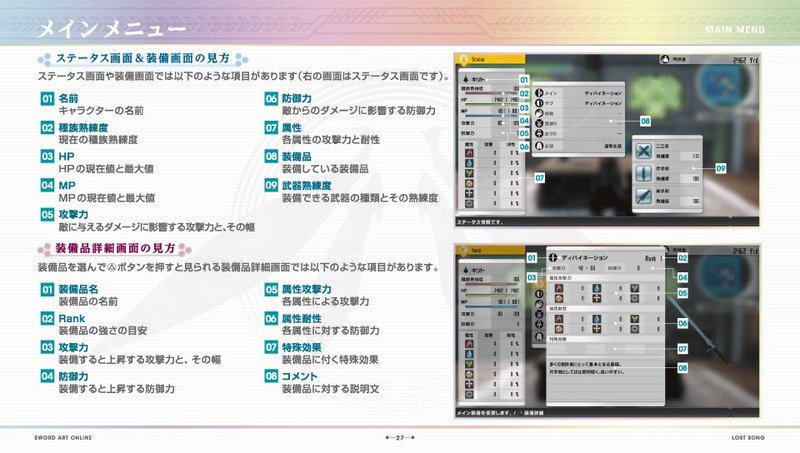
Task: Click the item description comment in detail panel
Action: point(587,368)
